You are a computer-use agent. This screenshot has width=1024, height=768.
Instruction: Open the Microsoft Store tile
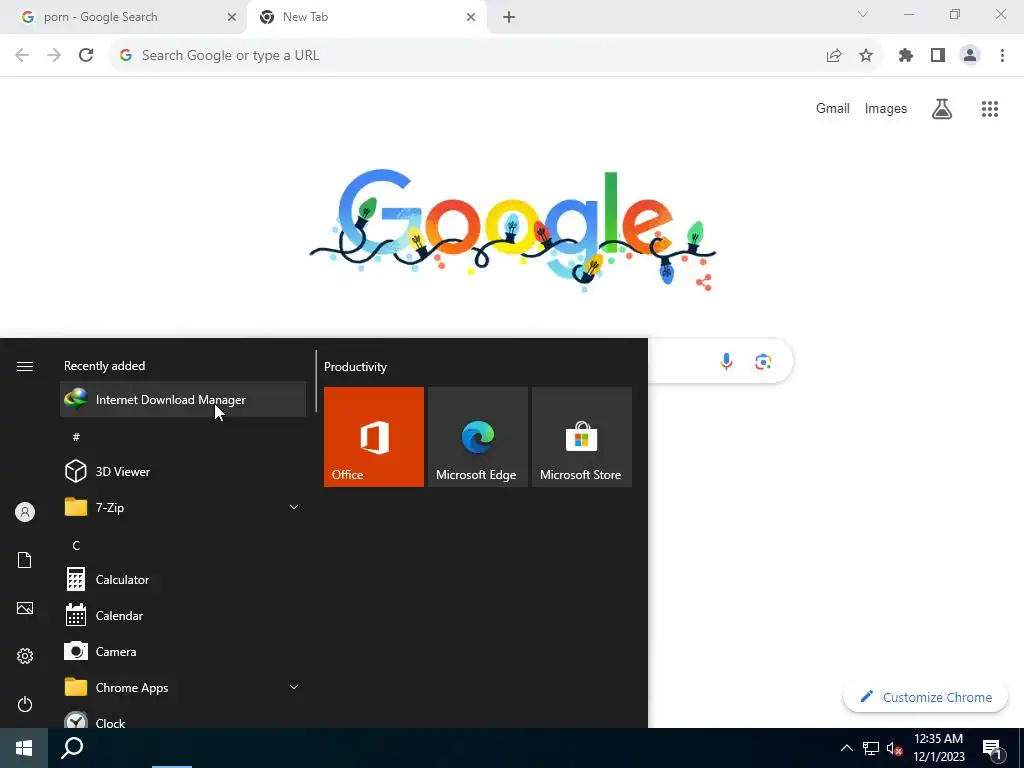[x=582, y=437]
